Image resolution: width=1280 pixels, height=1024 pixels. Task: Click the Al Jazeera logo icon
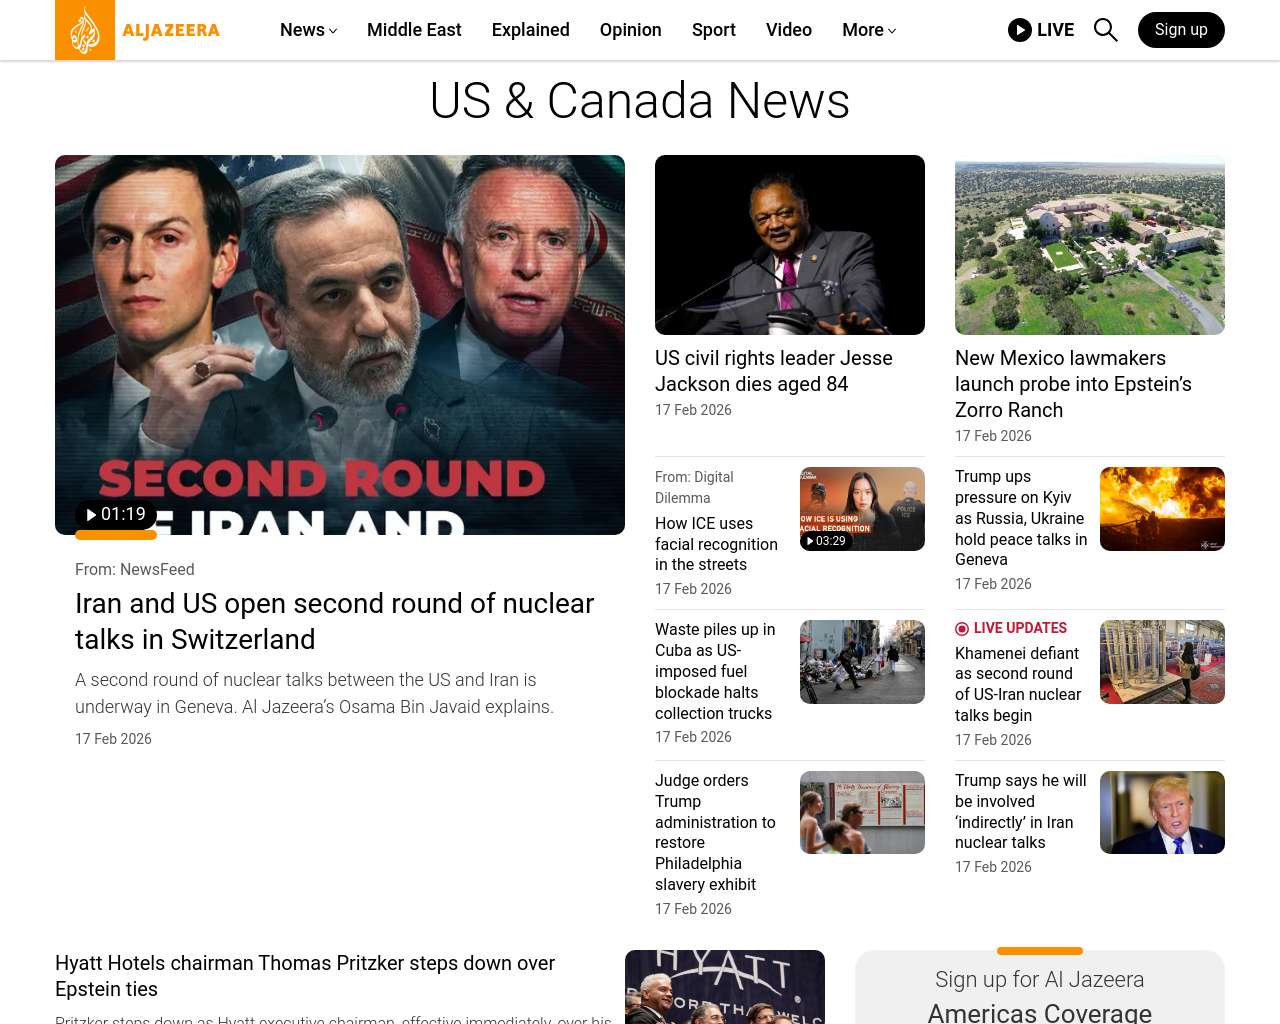coord(85,30)
